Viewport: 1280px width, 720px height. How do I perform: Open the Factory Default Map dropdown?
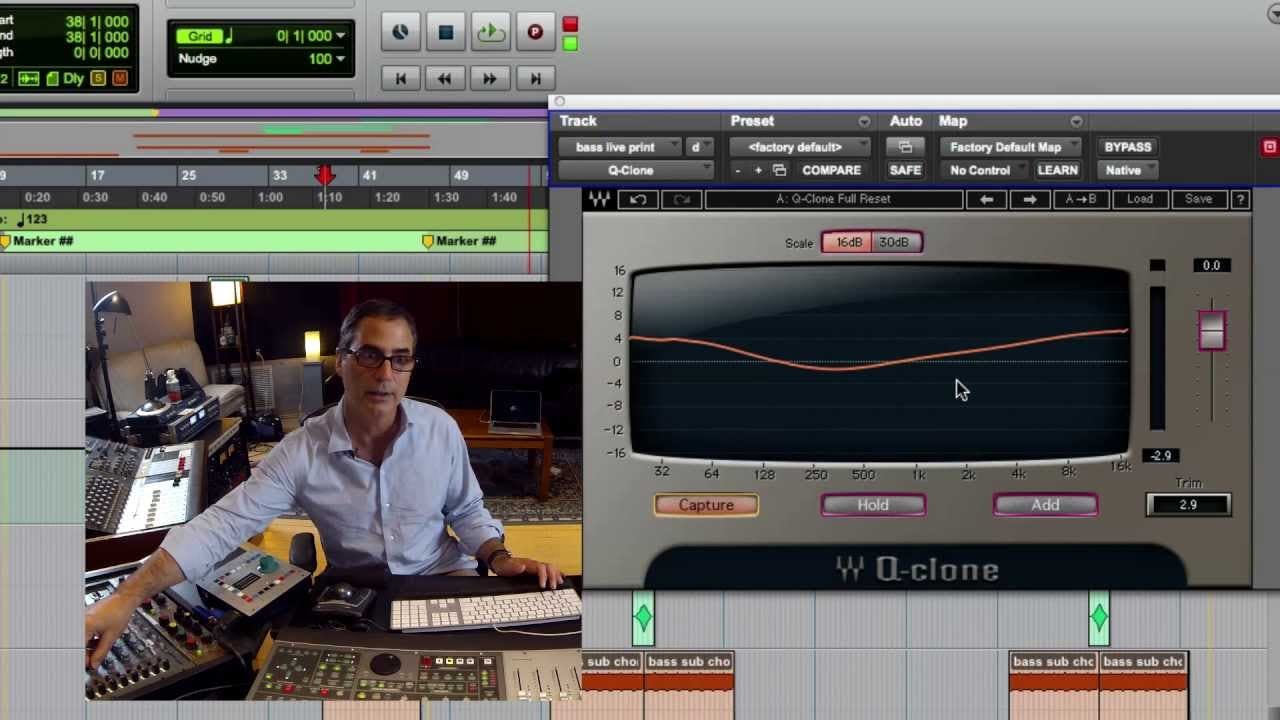coord(1011,147)
